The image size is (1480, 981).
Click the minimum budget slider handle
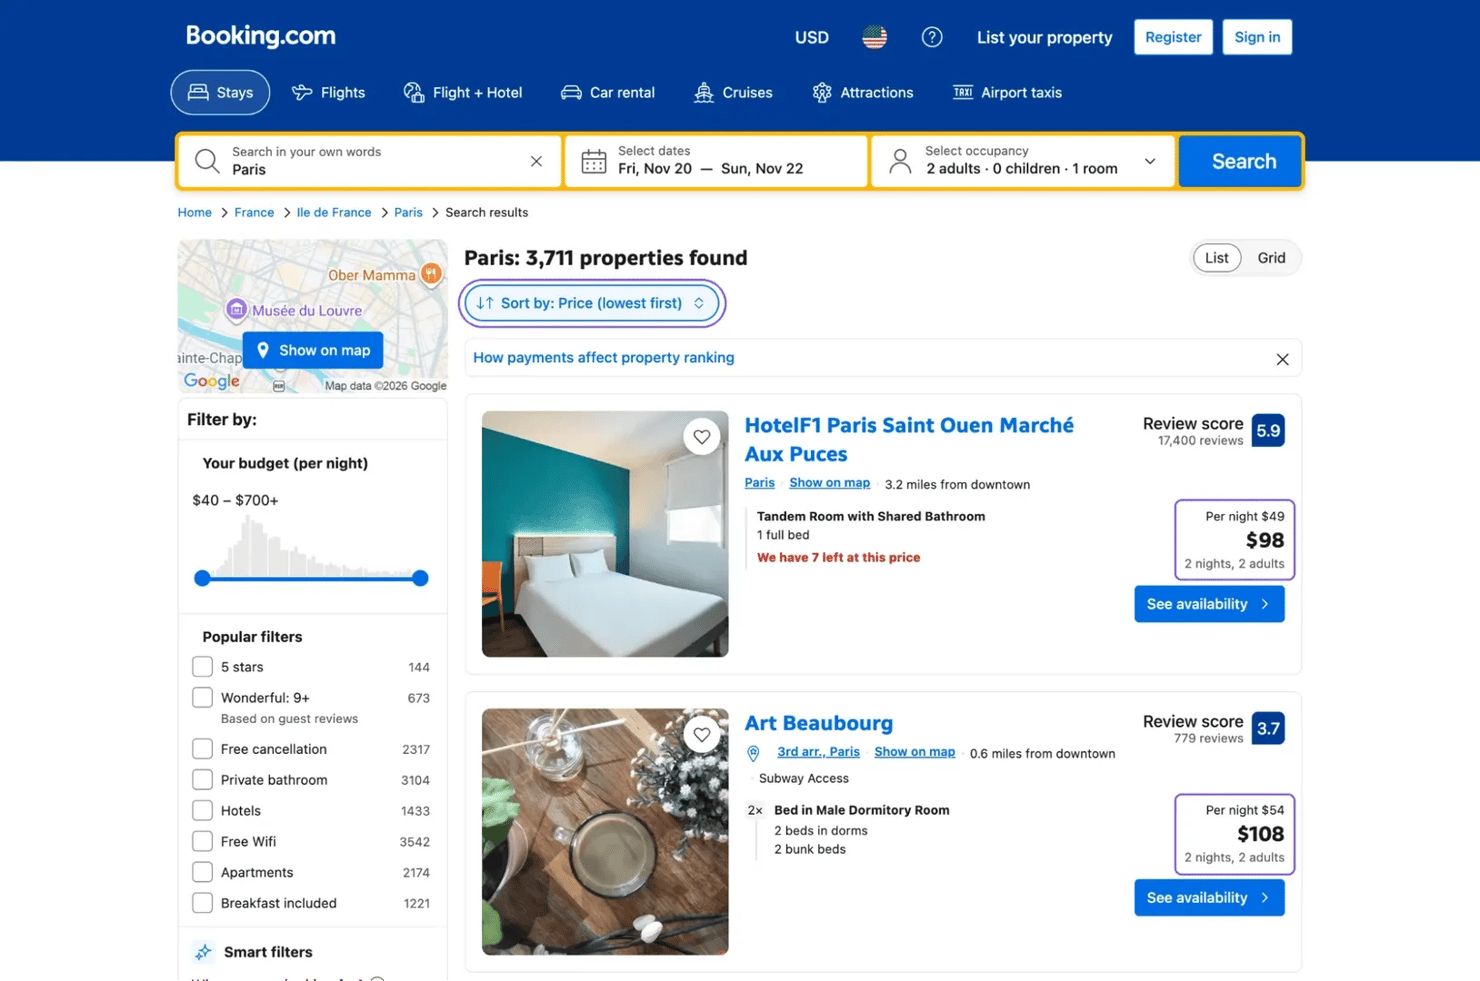(202, 578)
